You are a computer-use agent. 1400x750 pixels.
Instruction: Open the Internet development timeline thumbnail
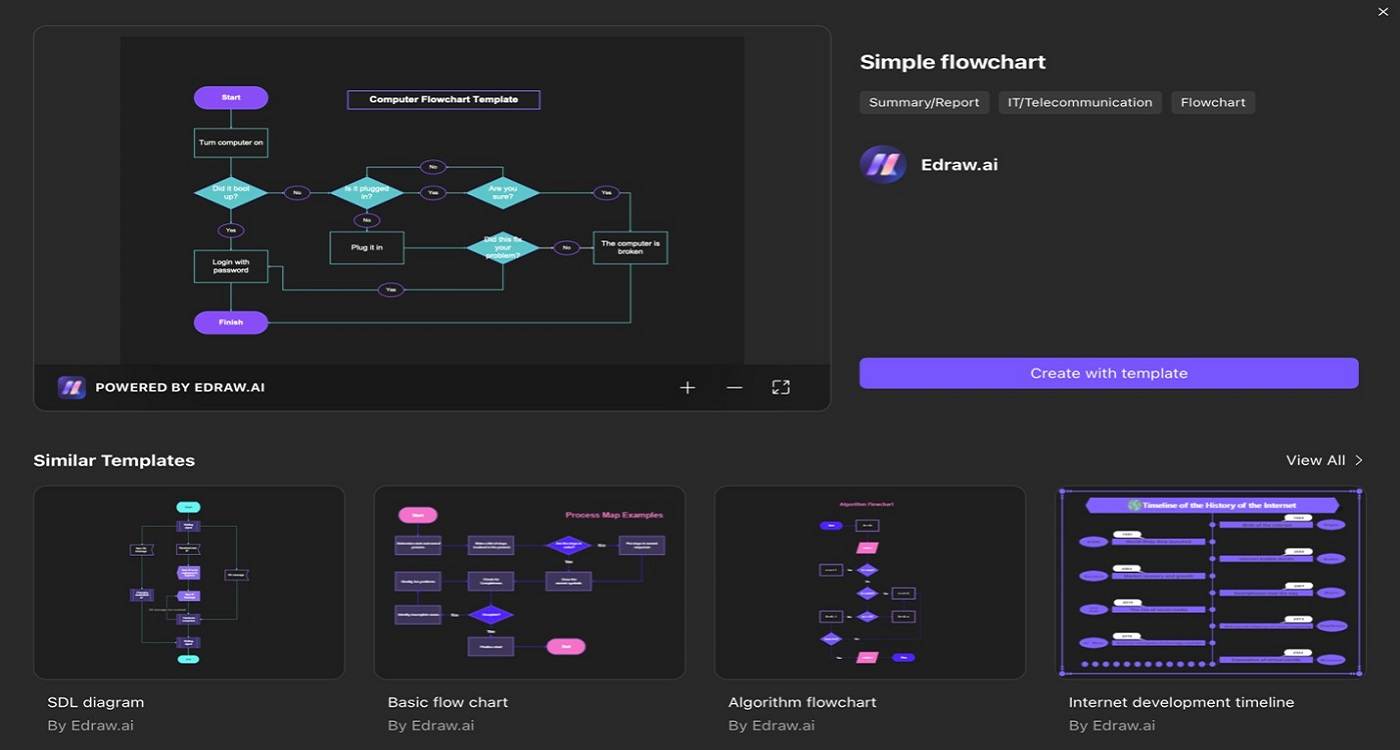pos(1210,583)
